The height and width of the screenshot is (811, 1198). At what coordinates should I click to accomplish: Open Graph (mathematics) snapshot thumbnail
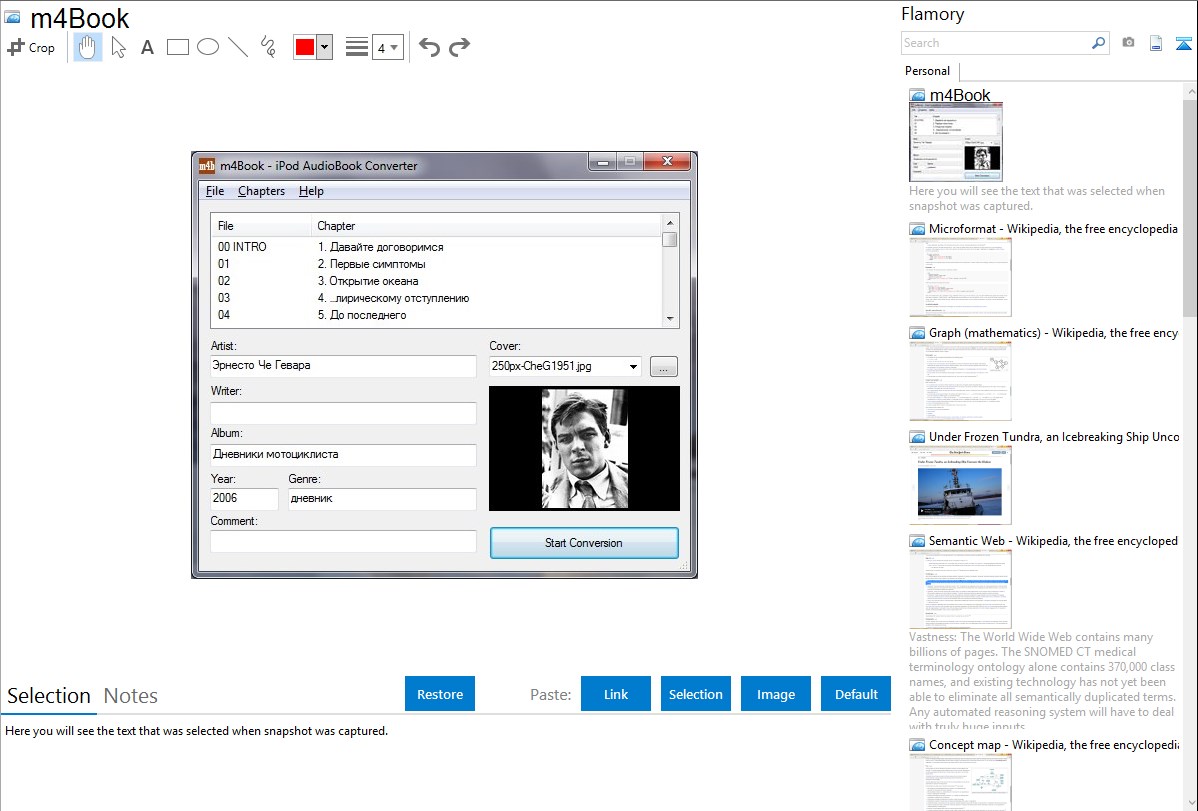coord(960,381)
